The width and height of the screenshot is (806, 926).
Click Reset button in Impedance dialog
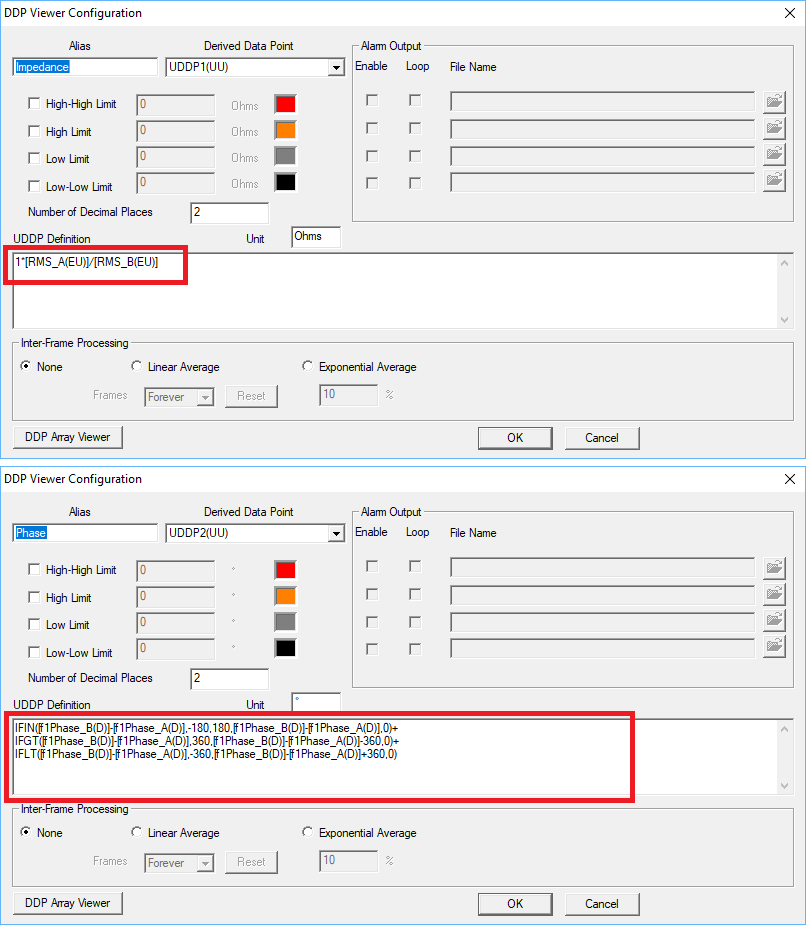pyautogui.click(x=251, y=396)
